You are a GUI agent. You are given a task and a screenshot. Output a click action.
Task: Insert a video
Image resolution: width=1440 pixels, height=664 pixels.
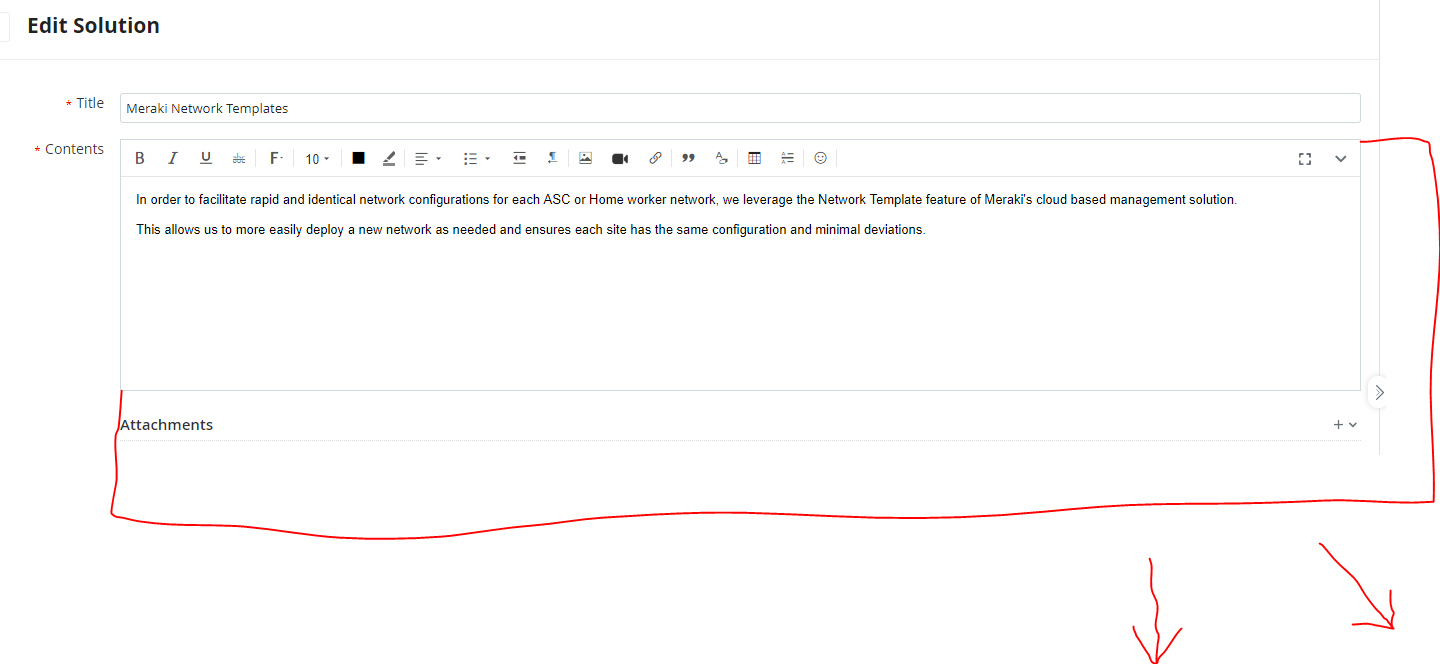coord(620,158)
